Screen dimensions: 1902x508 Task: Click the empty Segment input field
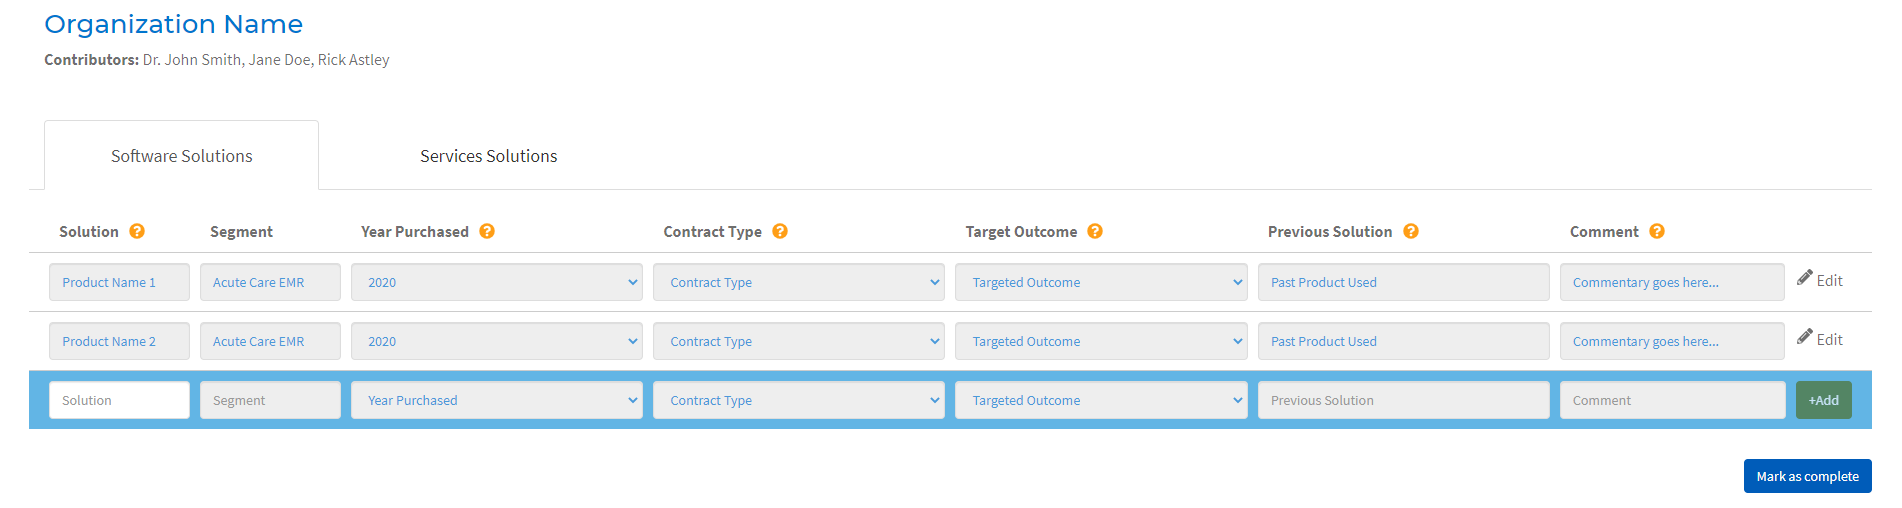[270, 400]
